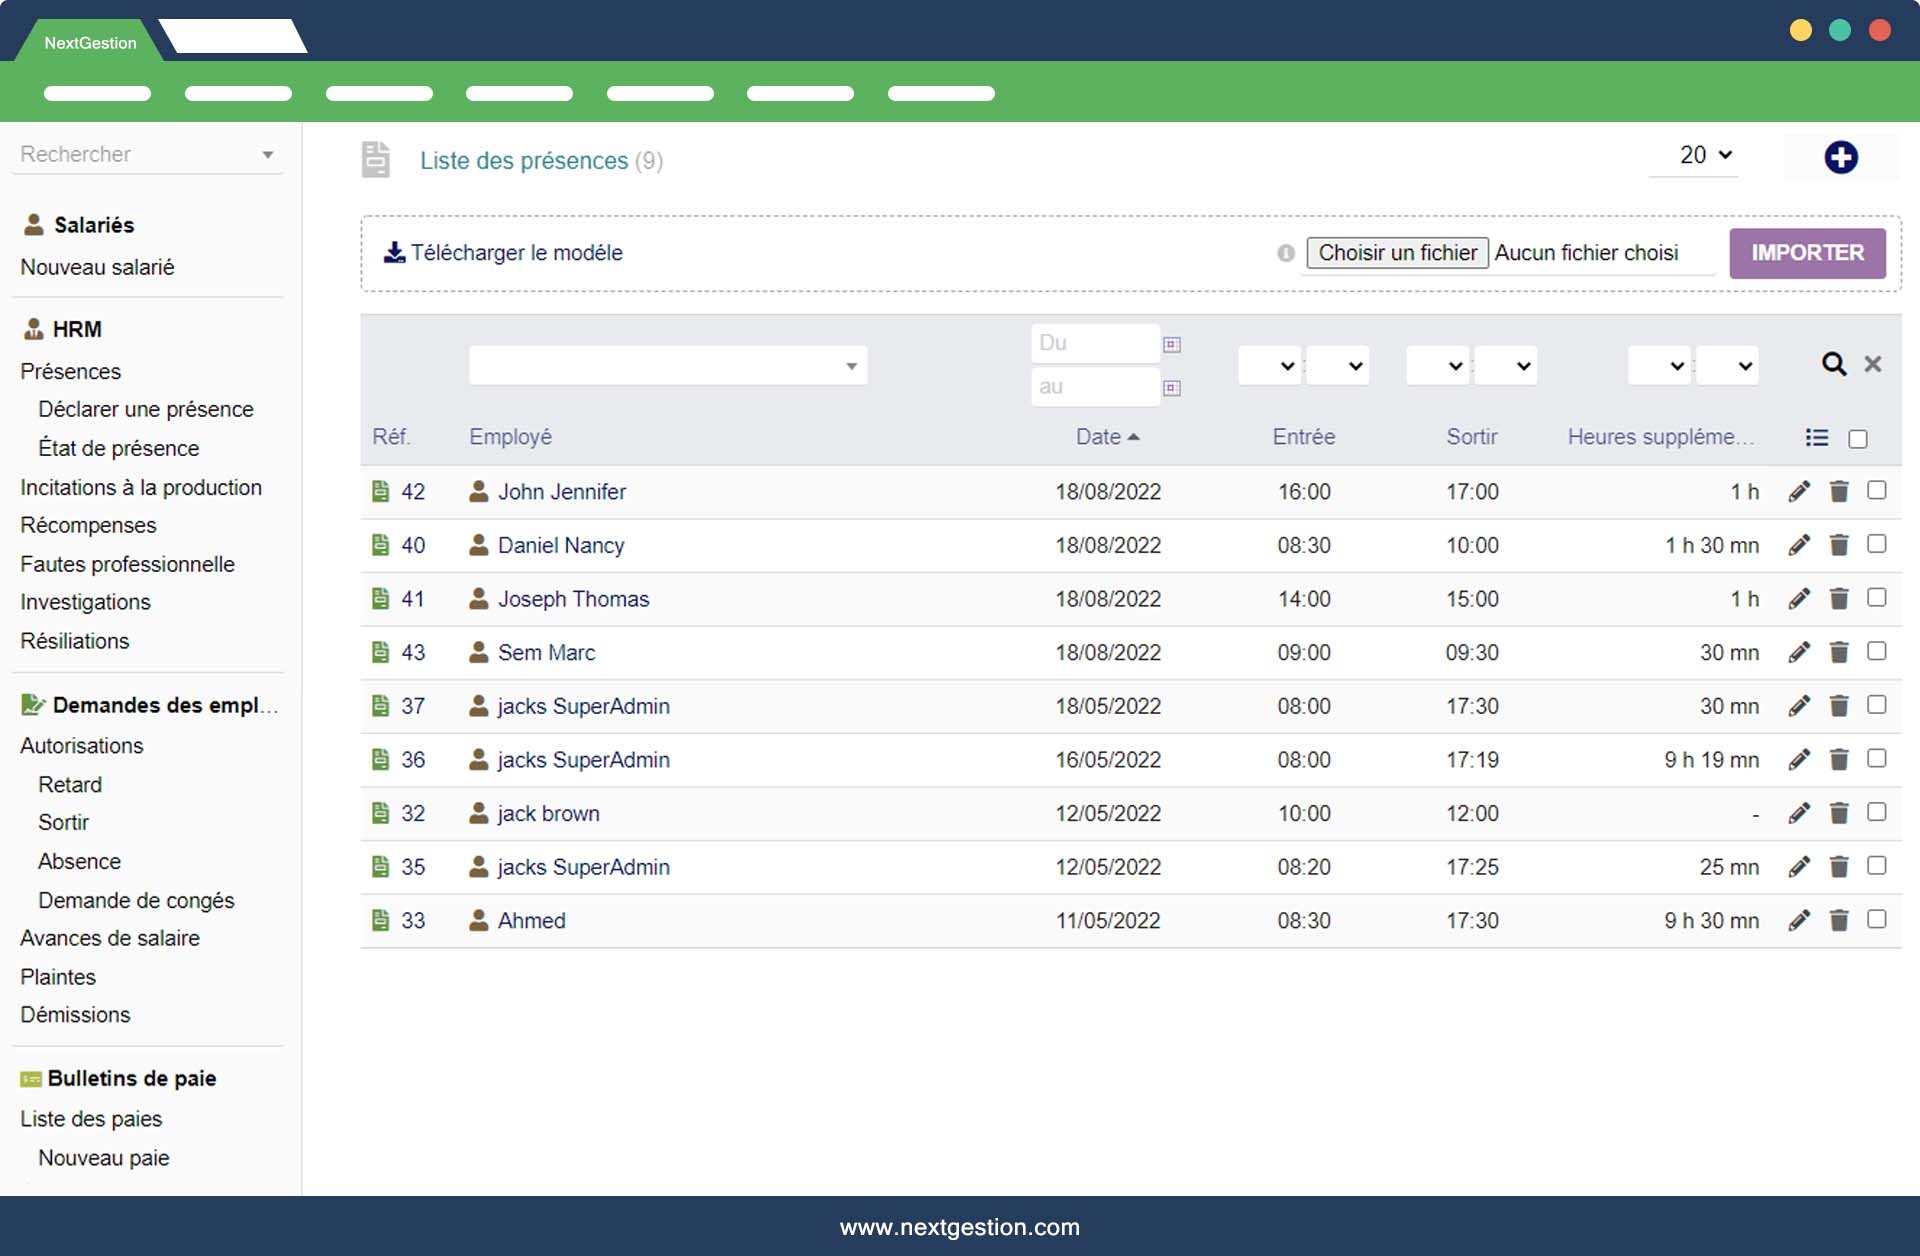This screenshot has height=1256, width=1920.
Task: Tick the checkbox for Joseph Thomas's row
Action: (1877, 598)
